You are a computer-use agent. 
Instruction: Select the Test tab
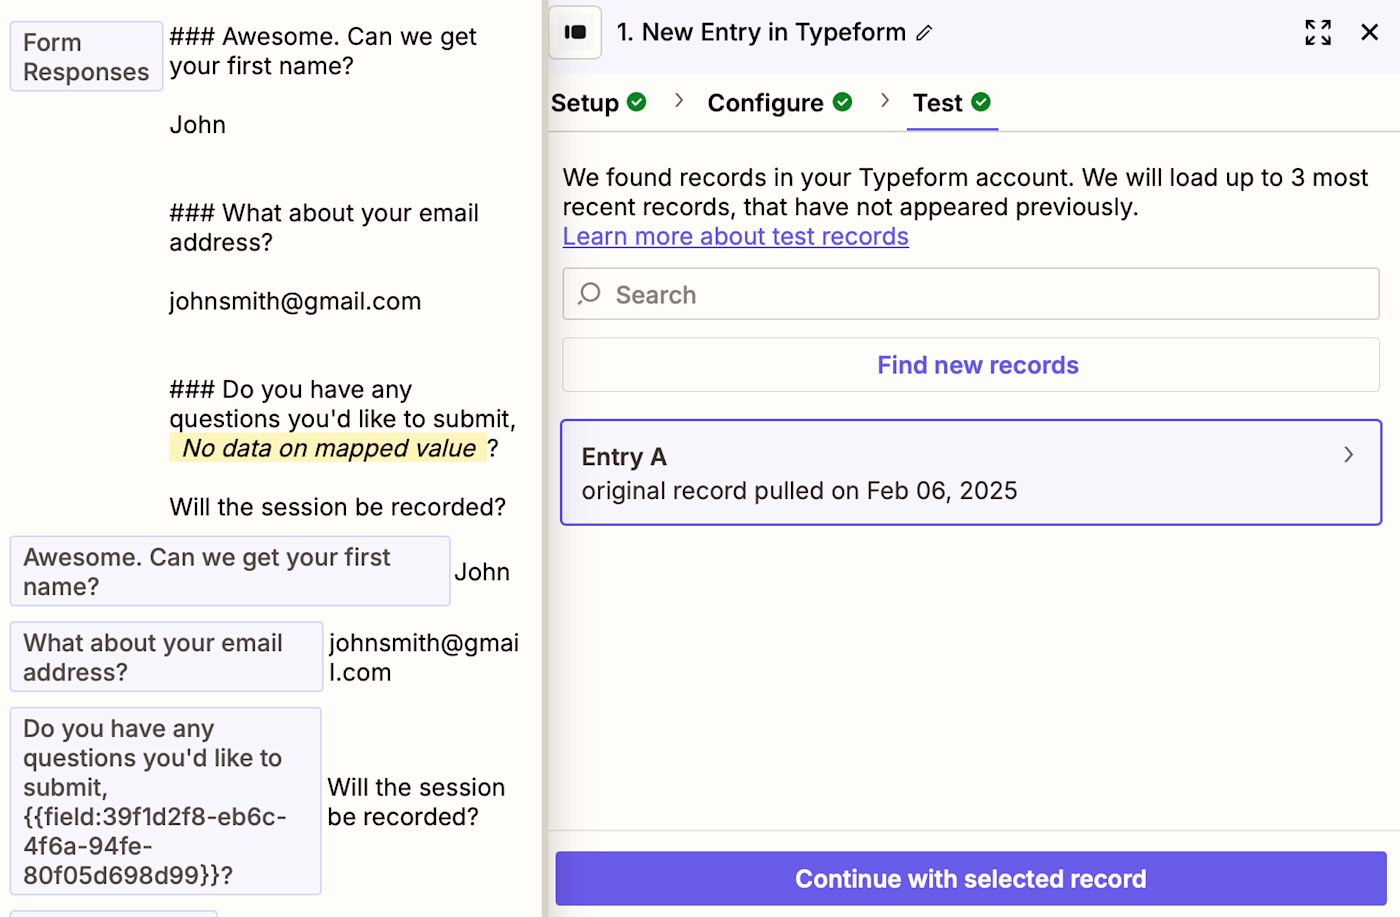(937, 103)
